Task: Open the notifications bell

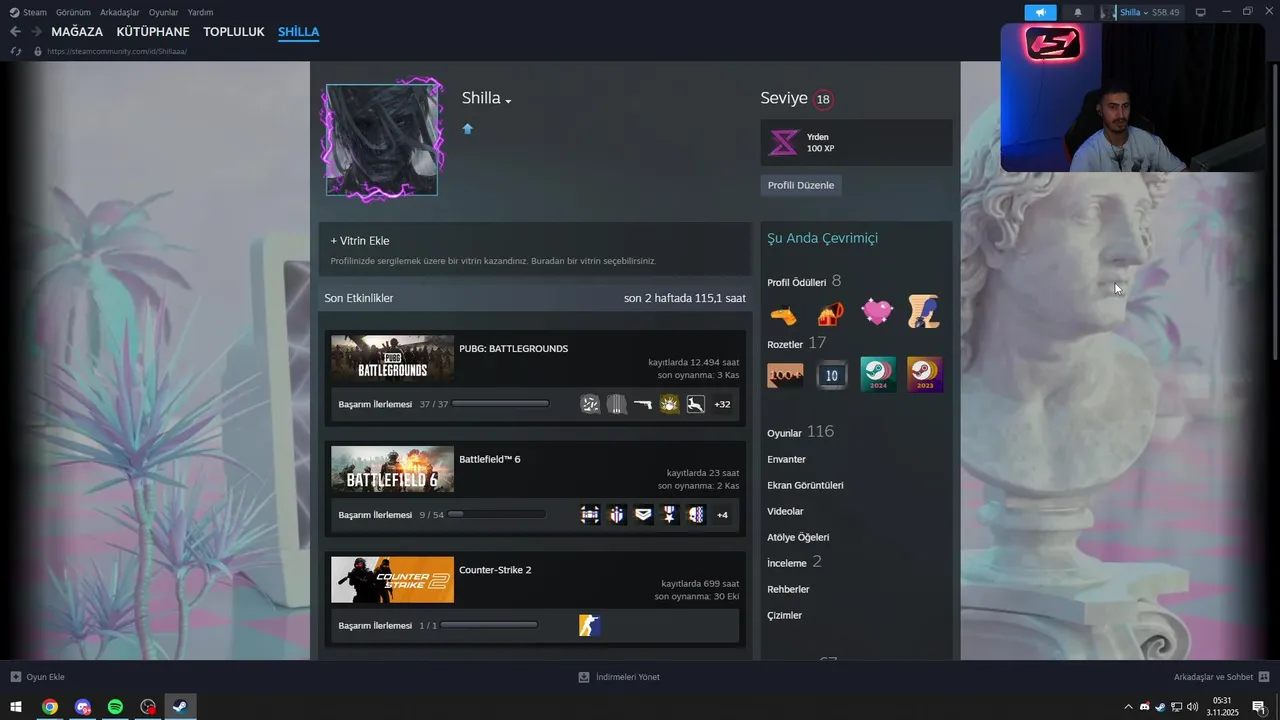Action: point(1078,12)
